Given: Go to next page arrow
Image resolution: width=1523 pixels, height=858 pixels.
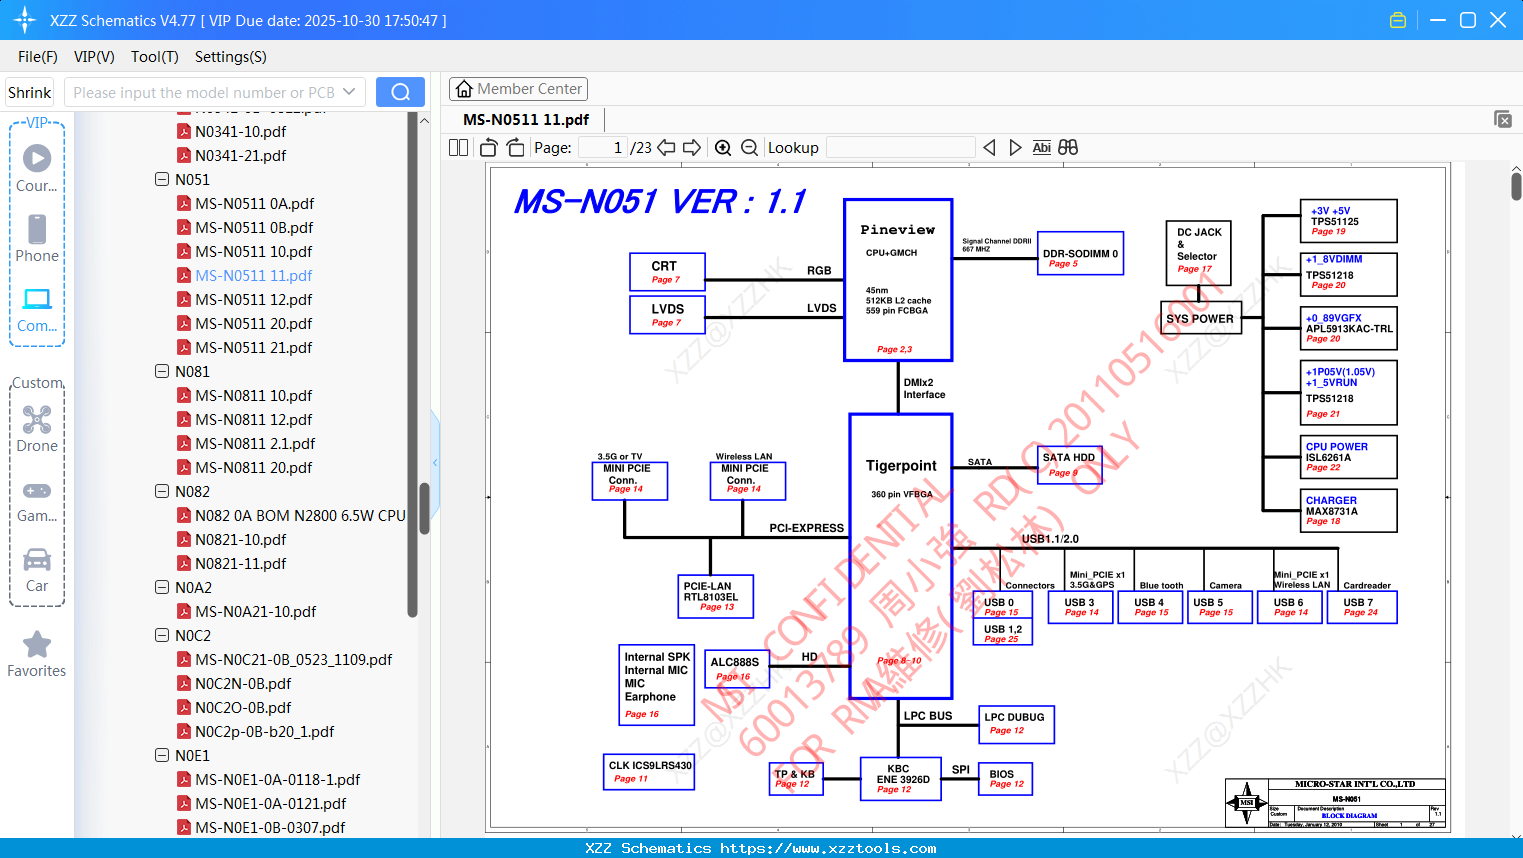Looking at the screenshot, I should 692,148.
